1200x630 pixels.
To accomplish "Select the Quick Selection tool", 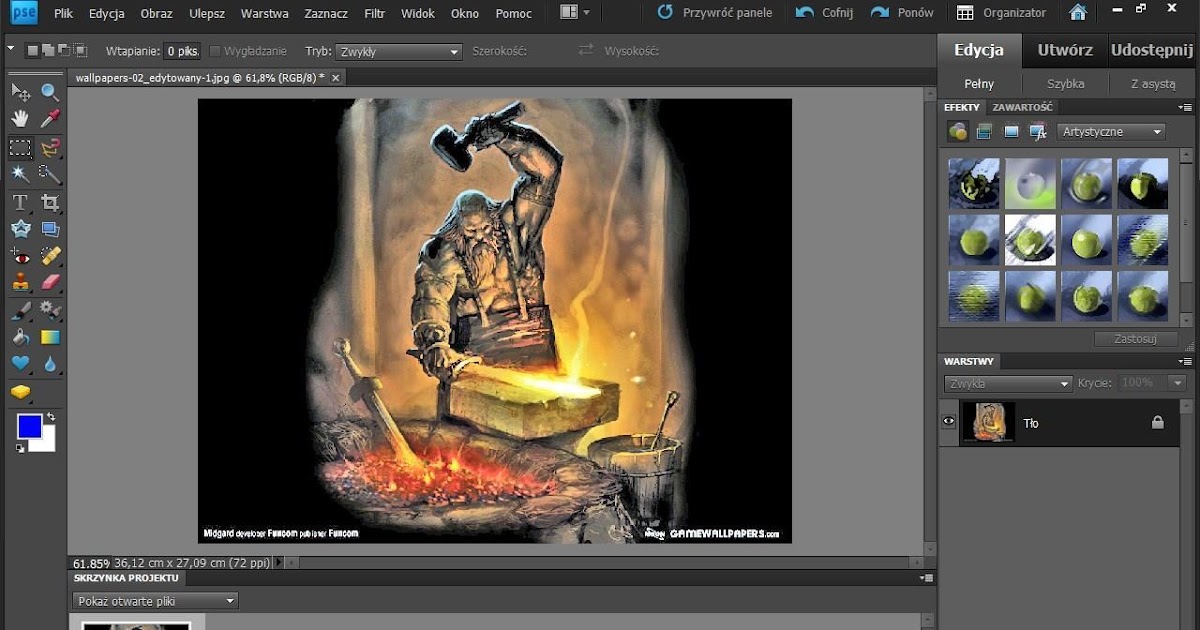I will coord(50,174).
